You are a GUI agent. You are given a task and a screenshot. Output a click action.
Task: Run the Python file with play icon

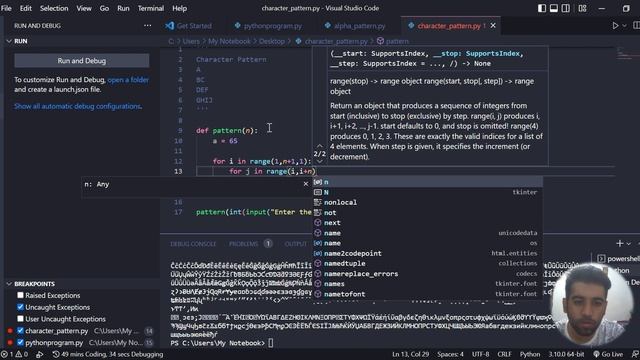tap(615, 26)
